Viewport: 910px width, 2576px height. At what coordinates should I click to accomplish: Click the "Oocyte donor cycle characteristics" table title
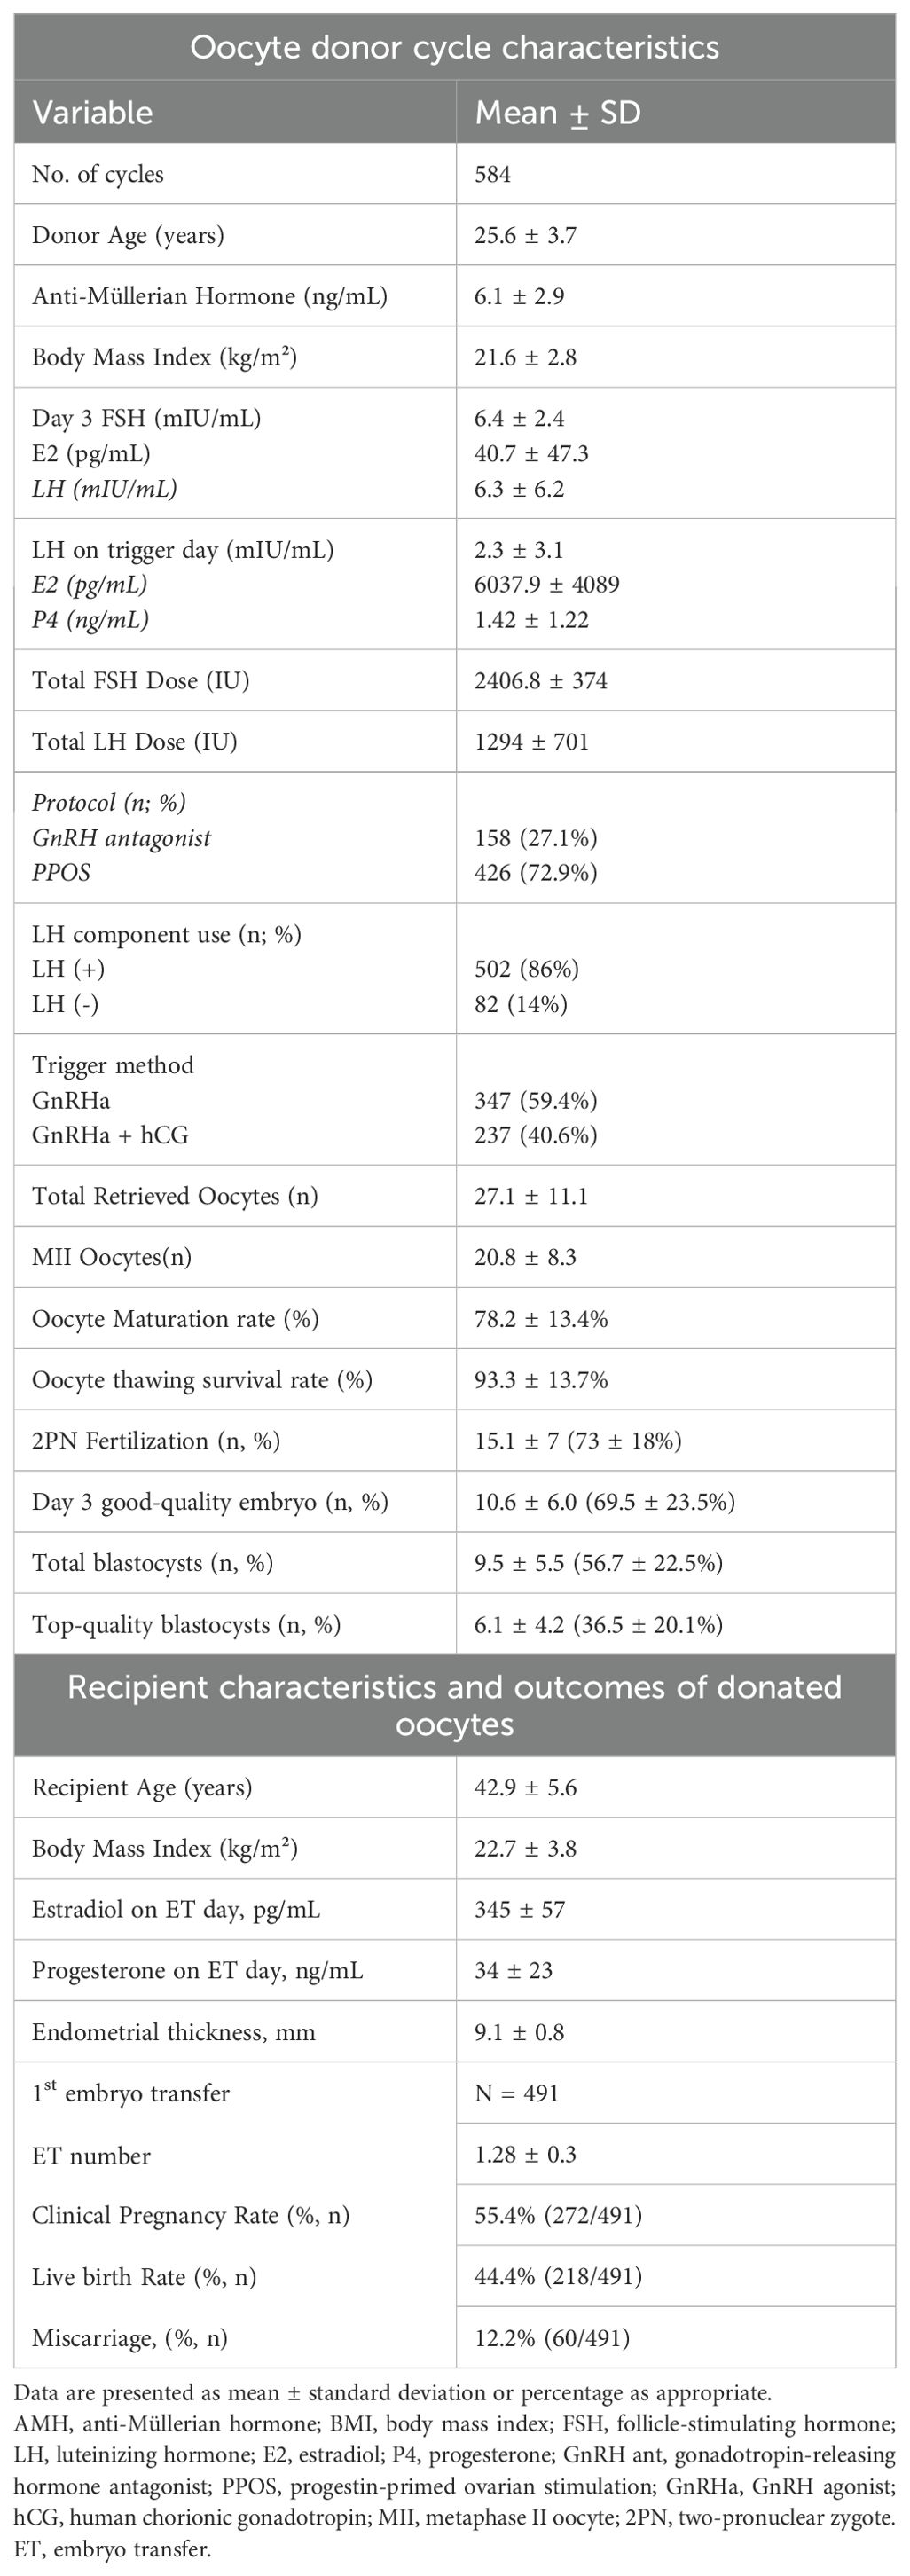tap(454, 48)
